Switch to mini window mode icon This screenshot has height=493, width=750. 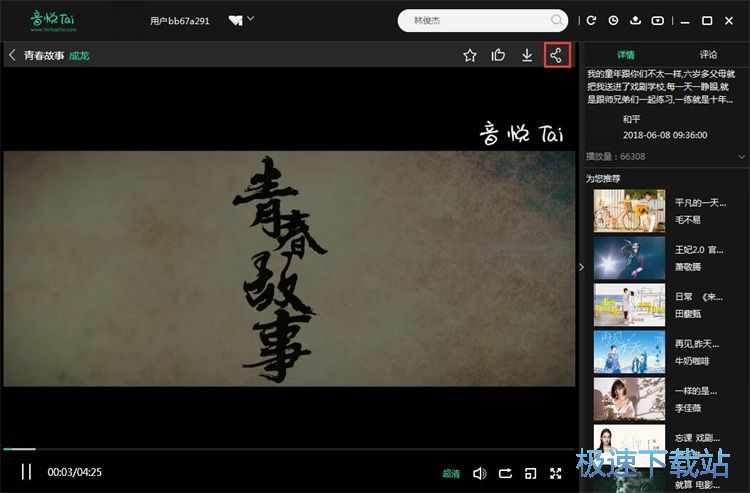530,473
